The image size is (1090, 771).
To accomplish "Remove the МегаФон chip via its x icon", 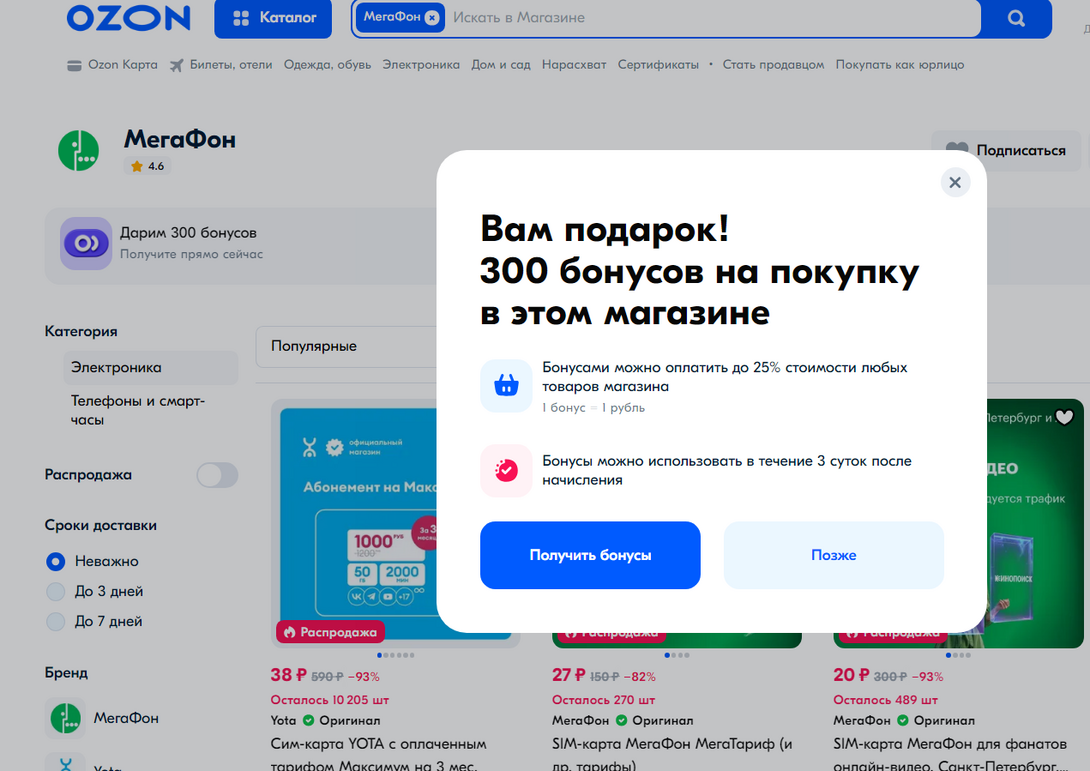I will click(x=431, y=18).
